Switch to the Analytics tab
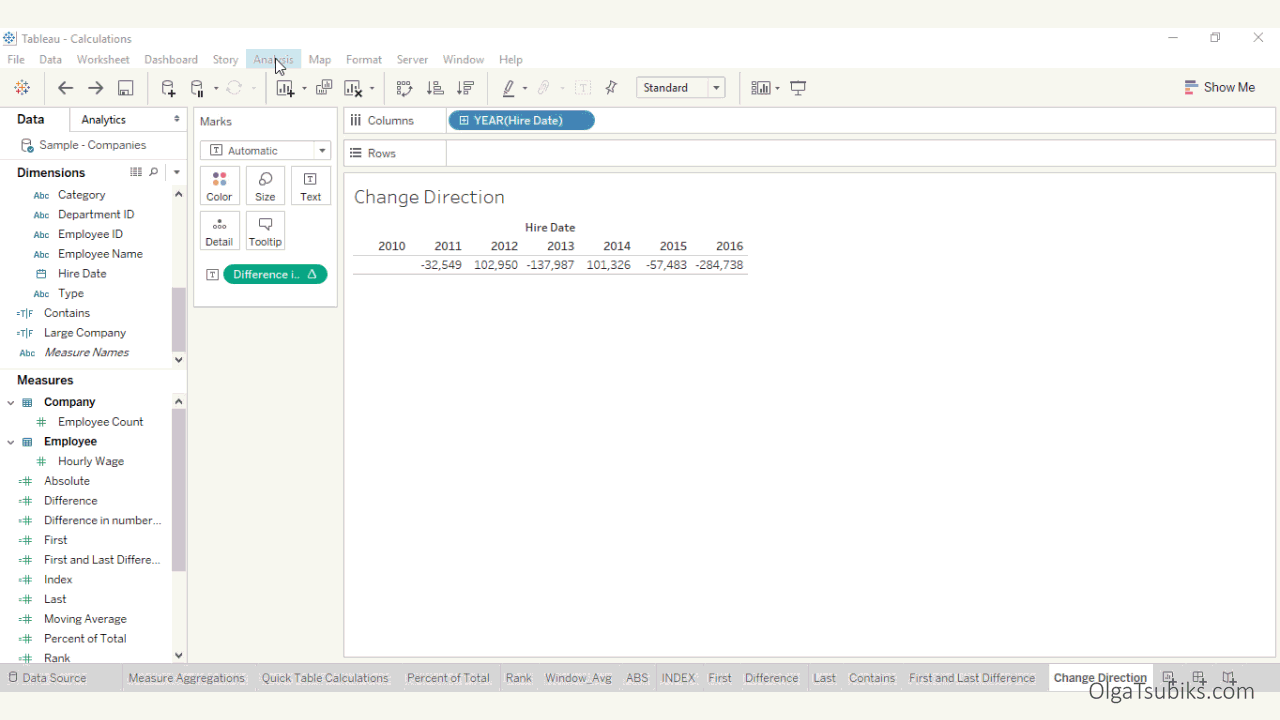This screenshot has height=720, width=1280. (128, 120)
